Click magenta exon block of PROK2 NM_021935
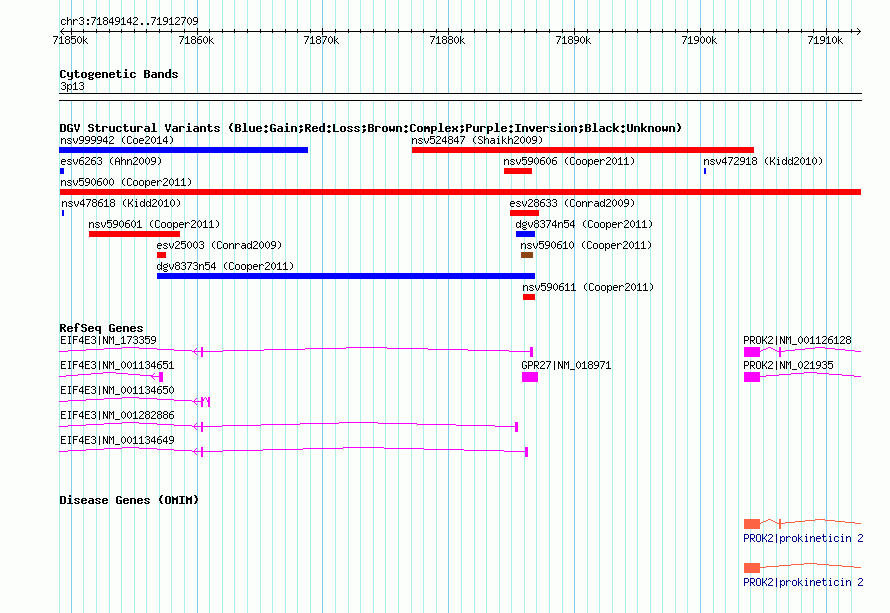 pos(752,377)
